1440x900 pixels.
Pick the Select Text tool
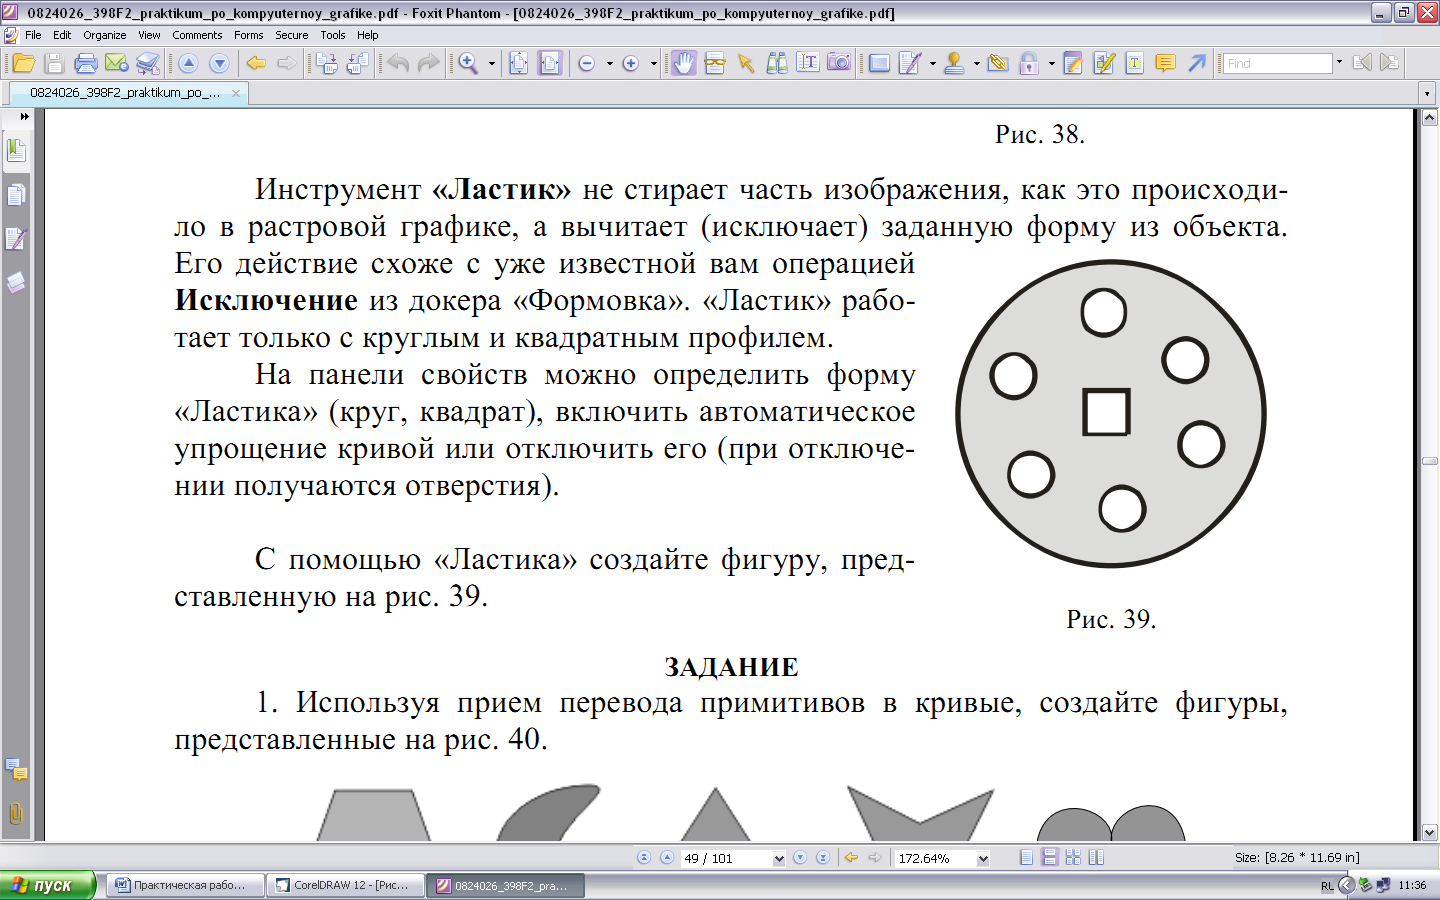[808, 63]
